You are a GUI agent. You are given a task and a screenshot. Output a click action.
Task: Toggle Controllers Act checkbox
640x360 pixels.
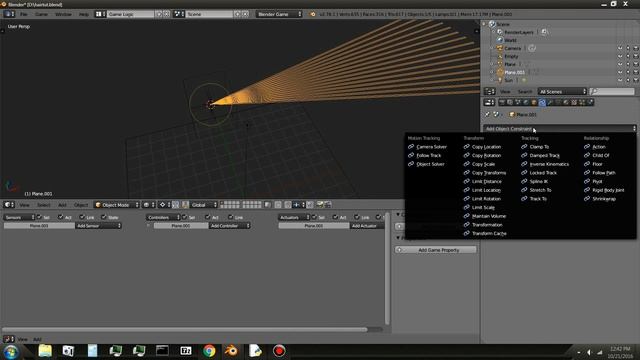point(208,217)
